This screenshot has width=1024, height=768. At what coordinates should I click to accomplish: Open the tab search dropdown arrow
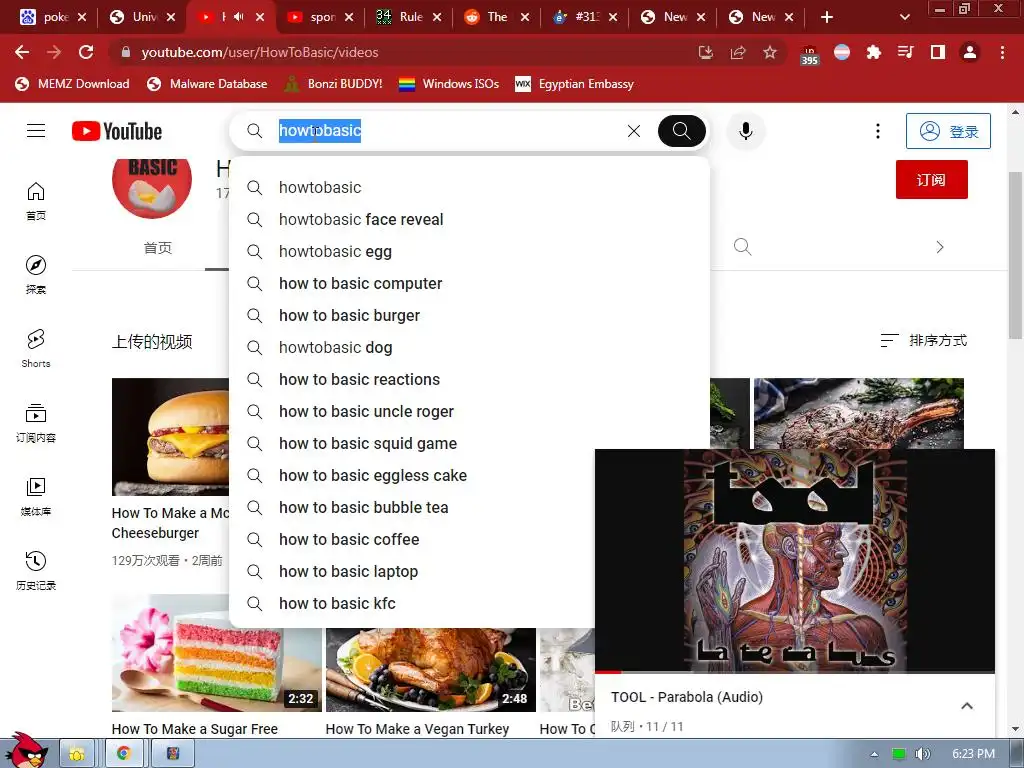904,17
